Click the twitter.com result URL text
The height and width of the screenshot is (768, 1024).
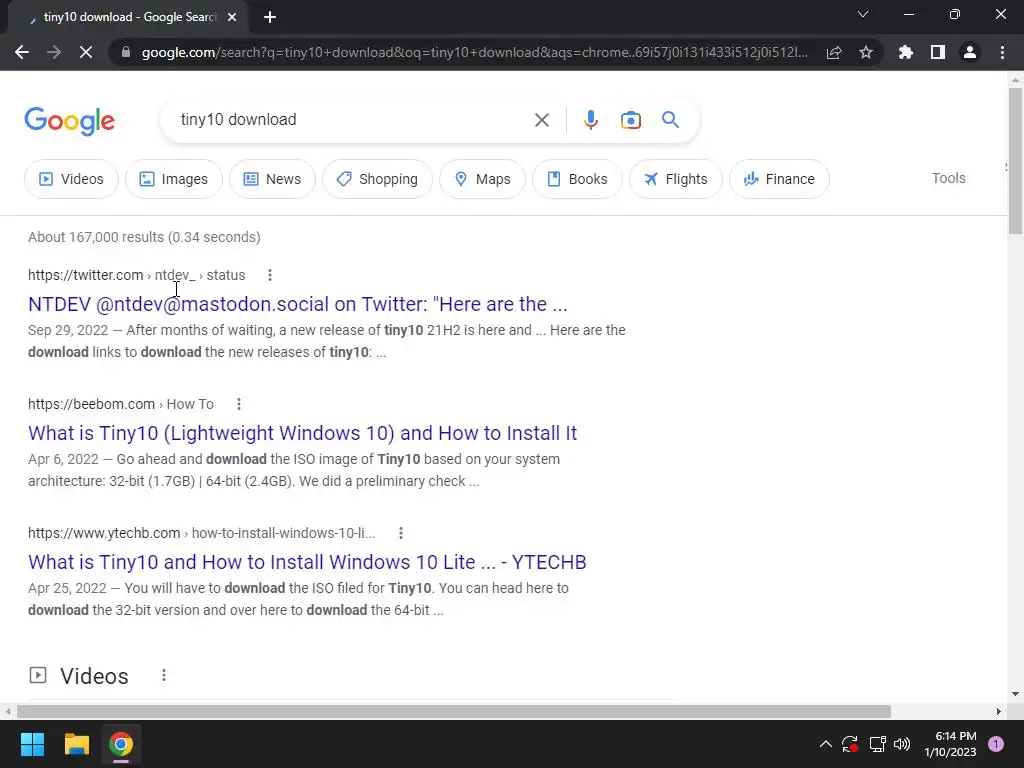point(136,276)
